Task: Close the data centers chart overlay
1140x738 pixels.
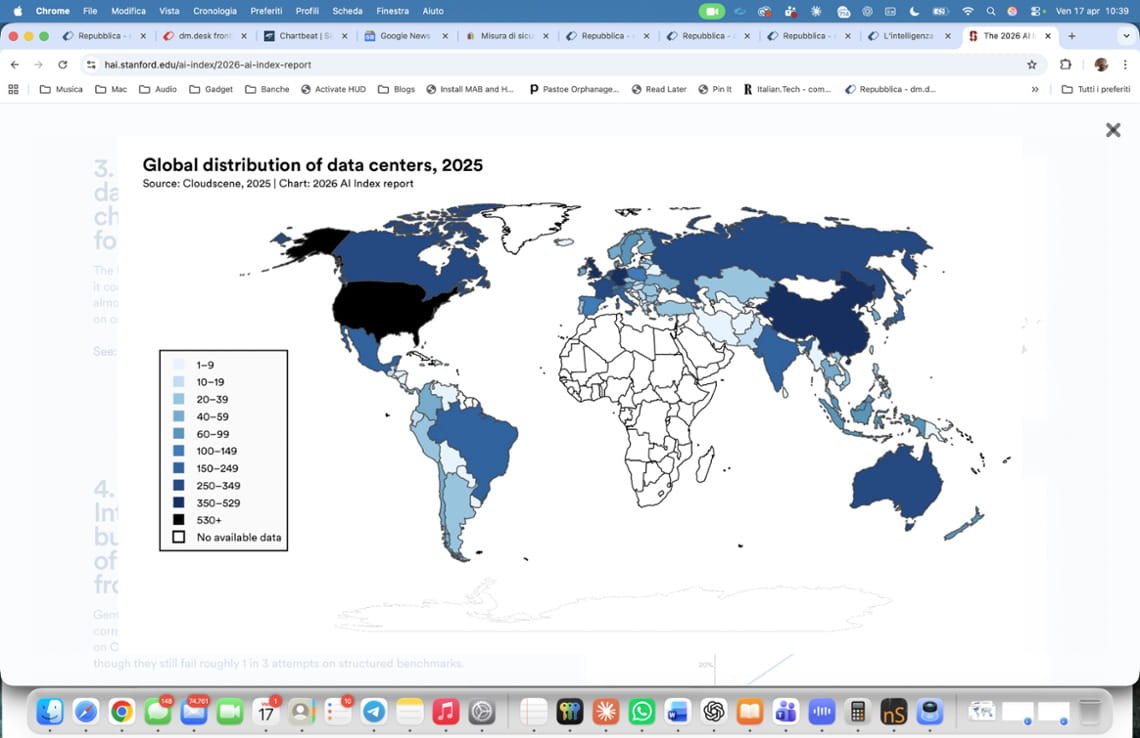Action: tap(1112, 130)
